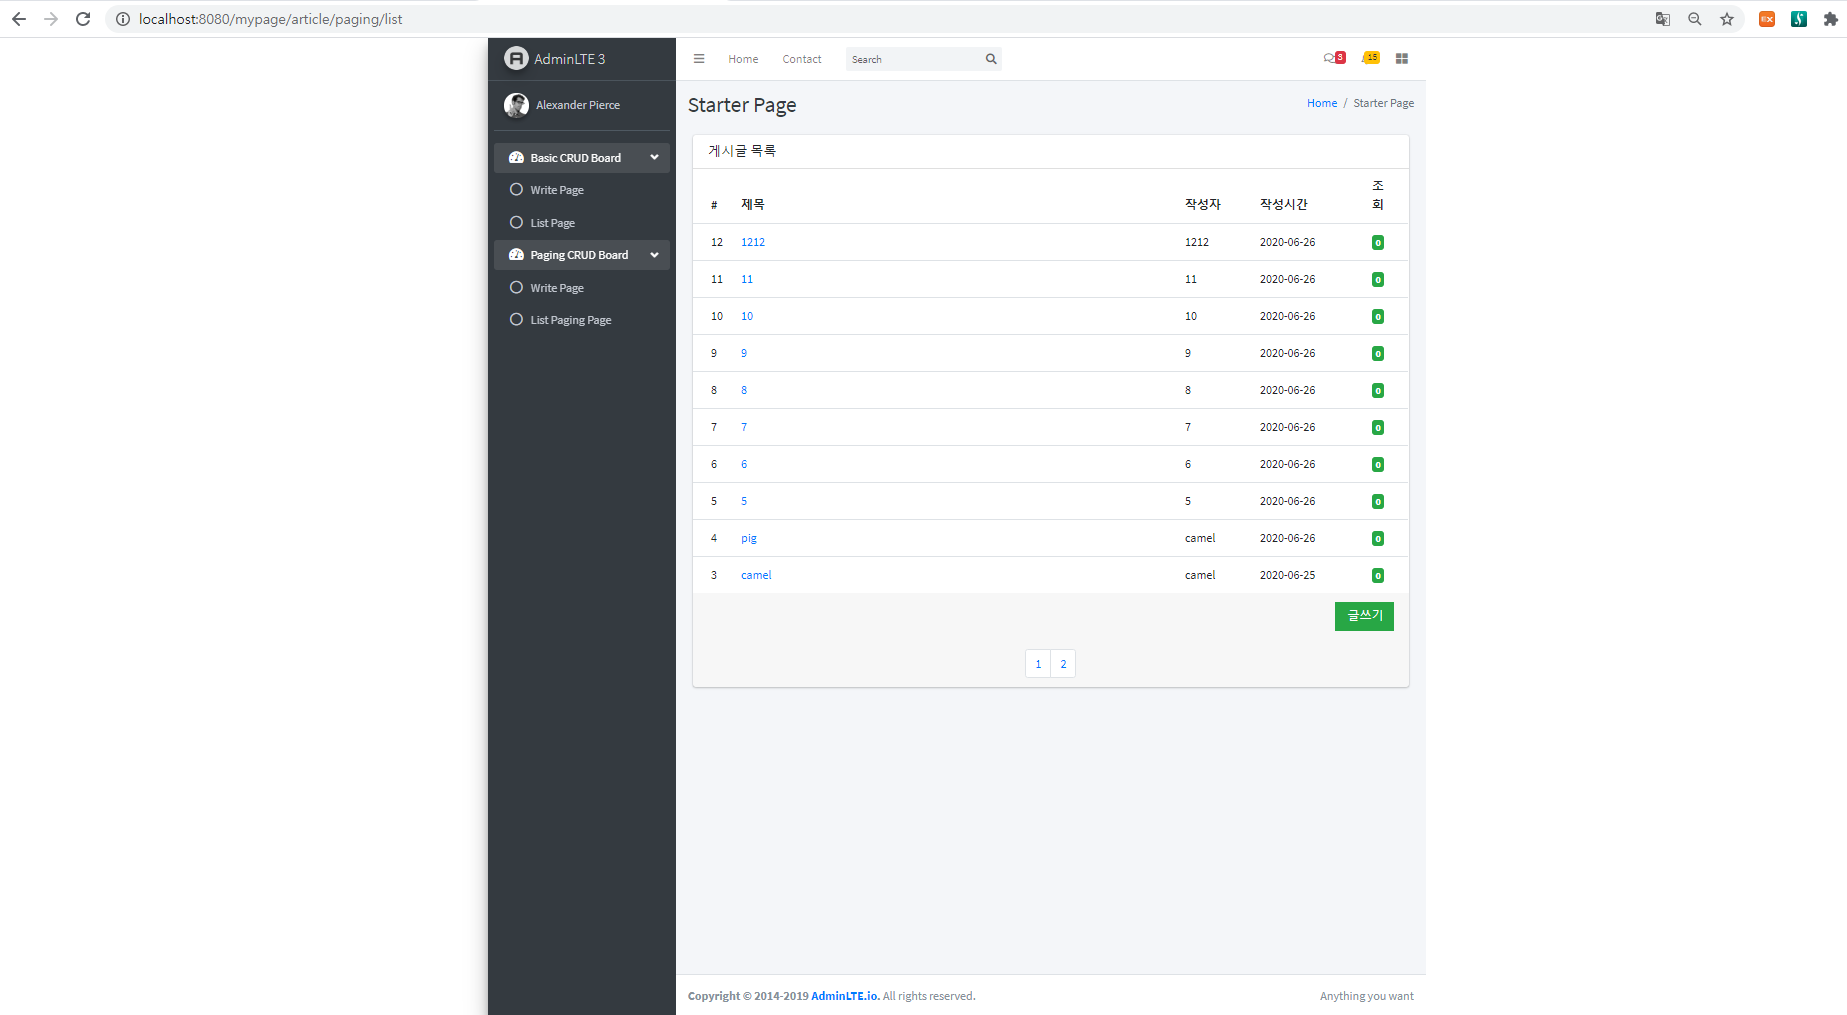Click the AdminLTE logo icon

click(516, 59)
